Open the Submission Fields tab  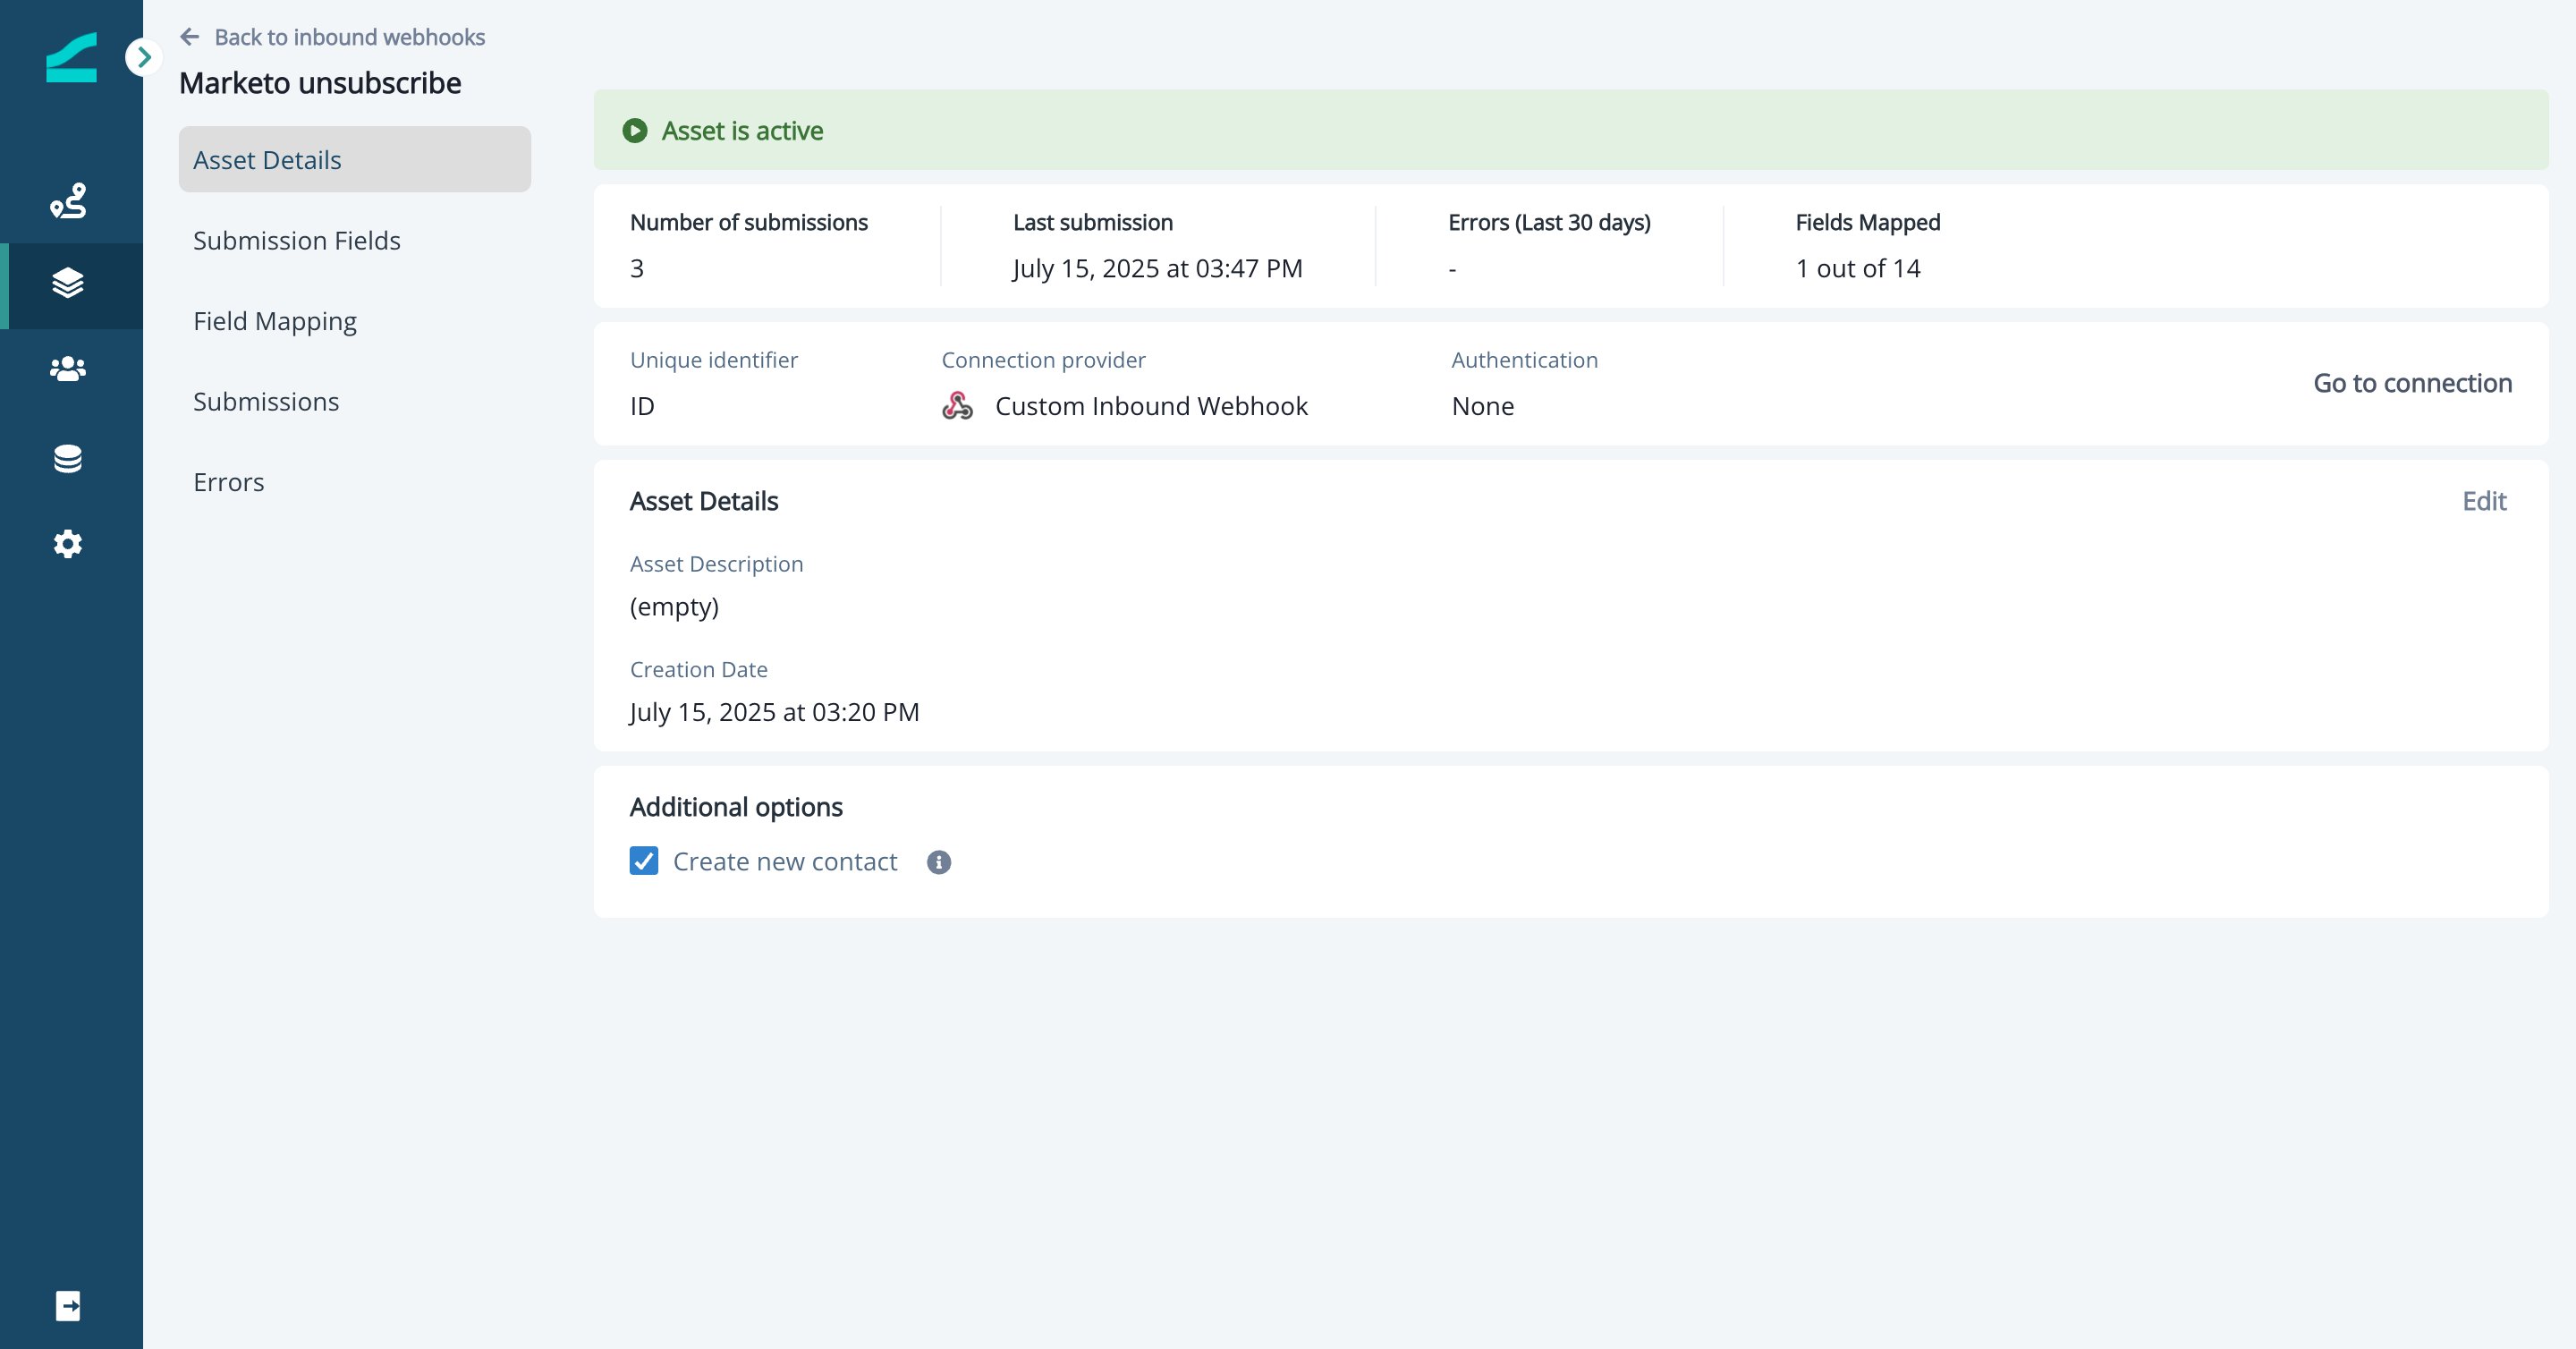(x=296, y=240)
